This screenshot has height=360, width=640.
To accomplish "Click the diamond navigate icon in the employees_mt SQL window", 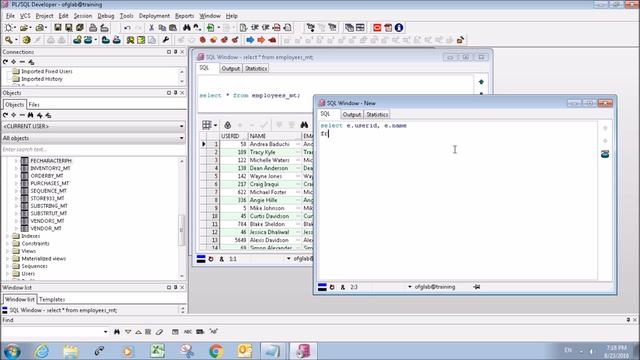I will click(481, 82).
